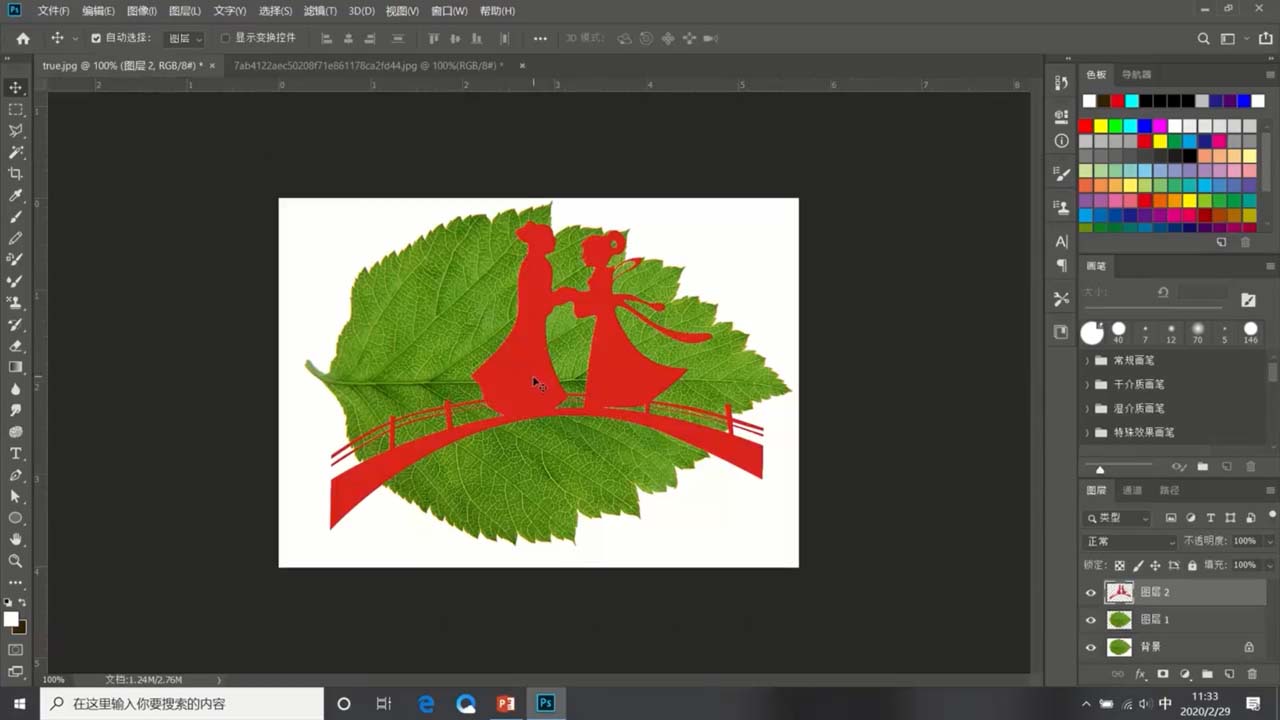The image size is (1280, 720).
Task: Click the delete layer trash icon
Action: (1252, 674)
